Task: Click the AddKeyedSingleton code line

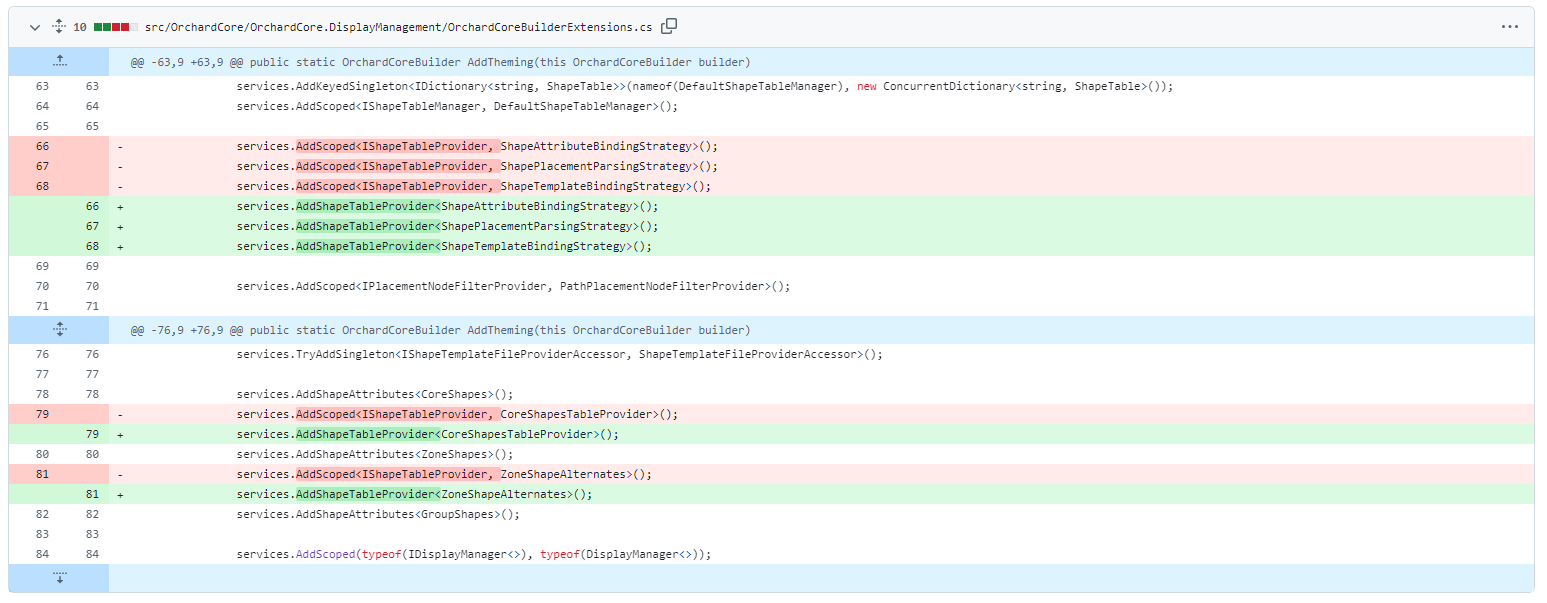Action: [x=704, y=86]
